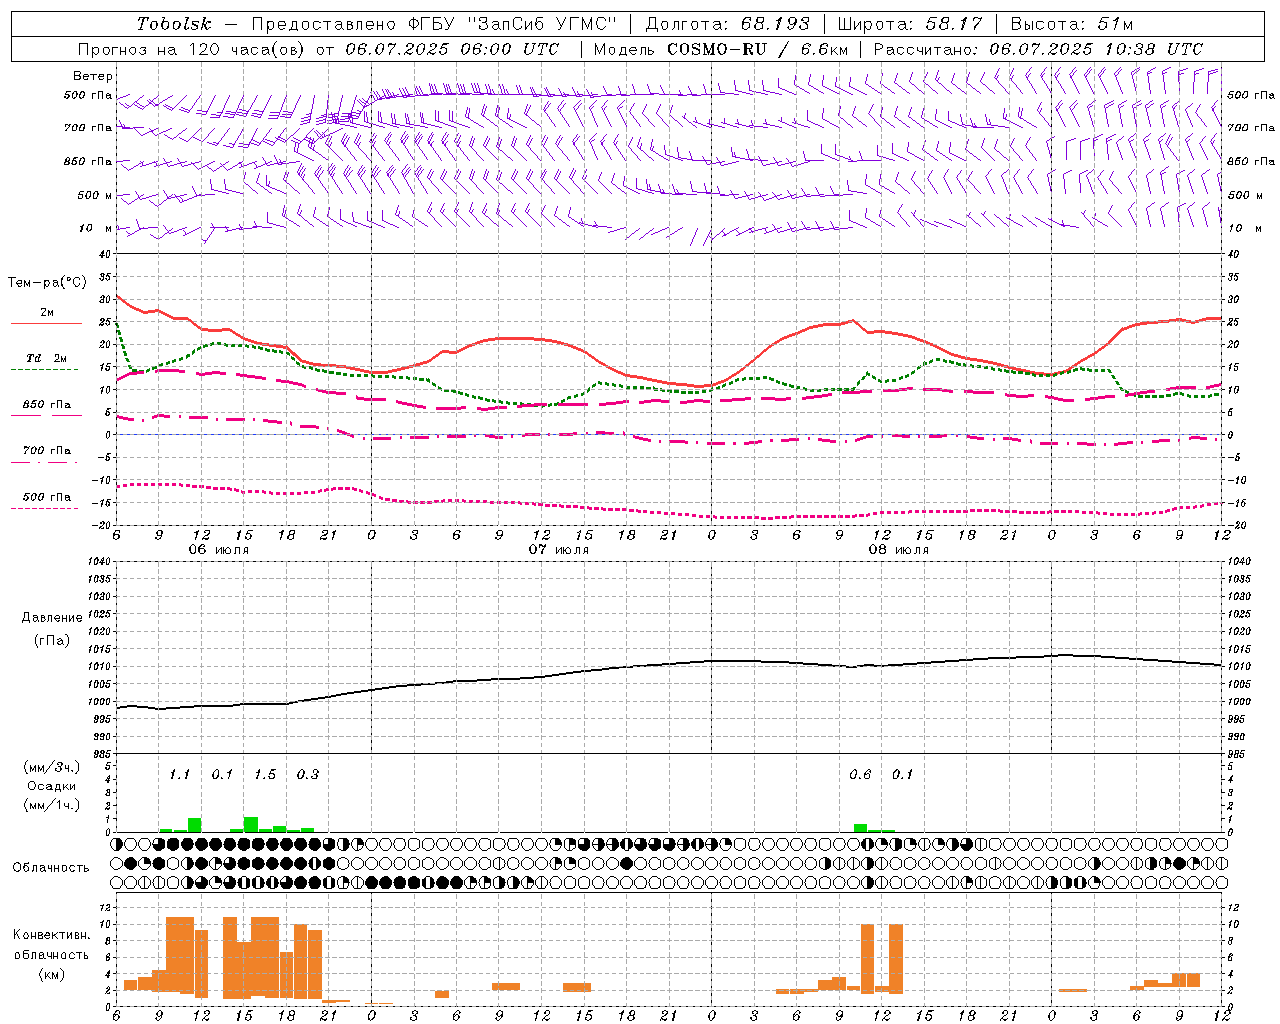Click the (мм/1ч.) precipitation unit label

(x=51, y=805)
